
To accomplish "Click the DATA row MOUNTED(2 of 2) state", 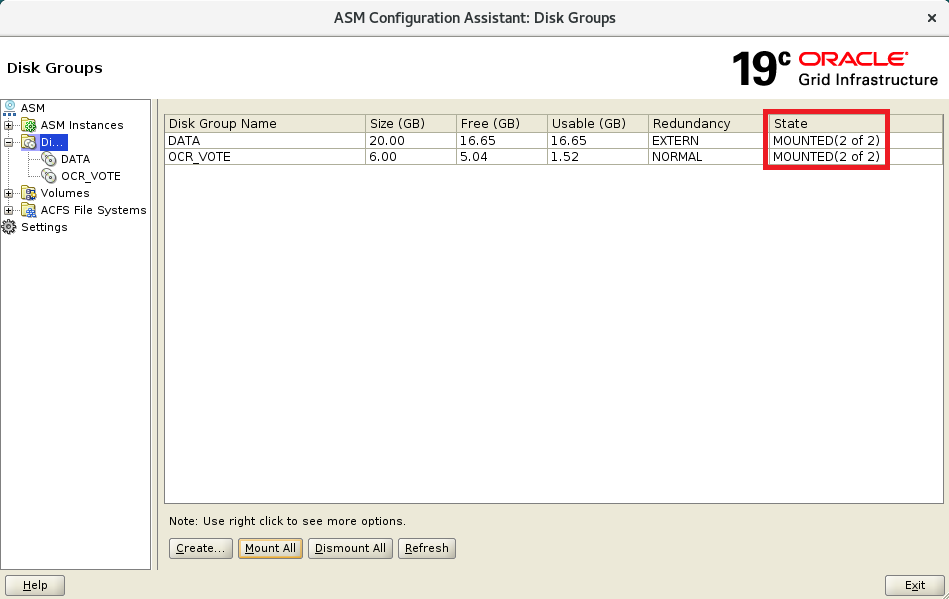I will [856, 140].
